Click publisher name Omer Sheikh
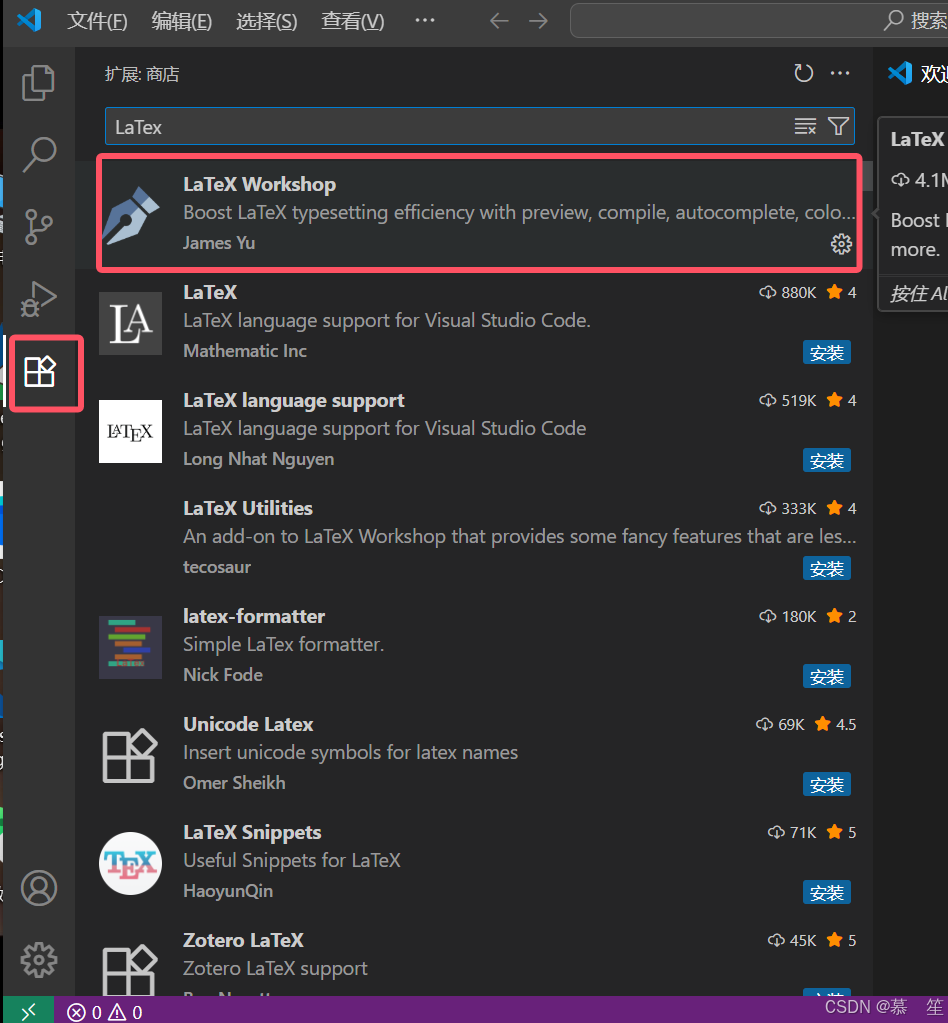This screenshot has width=948, height=1023. [x=234, y=783]
